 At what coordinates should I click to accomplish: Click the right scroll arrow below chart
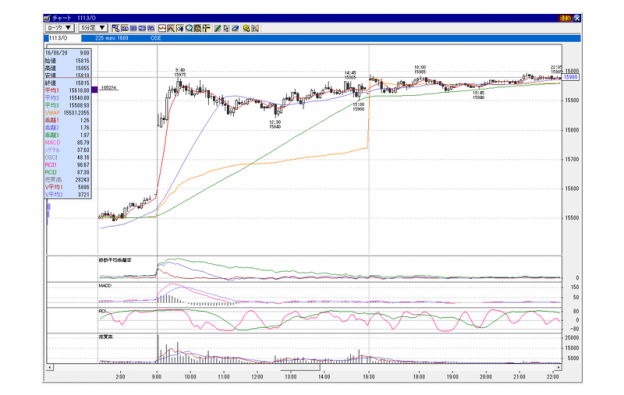pyautogui.click(x=558, y=367)
